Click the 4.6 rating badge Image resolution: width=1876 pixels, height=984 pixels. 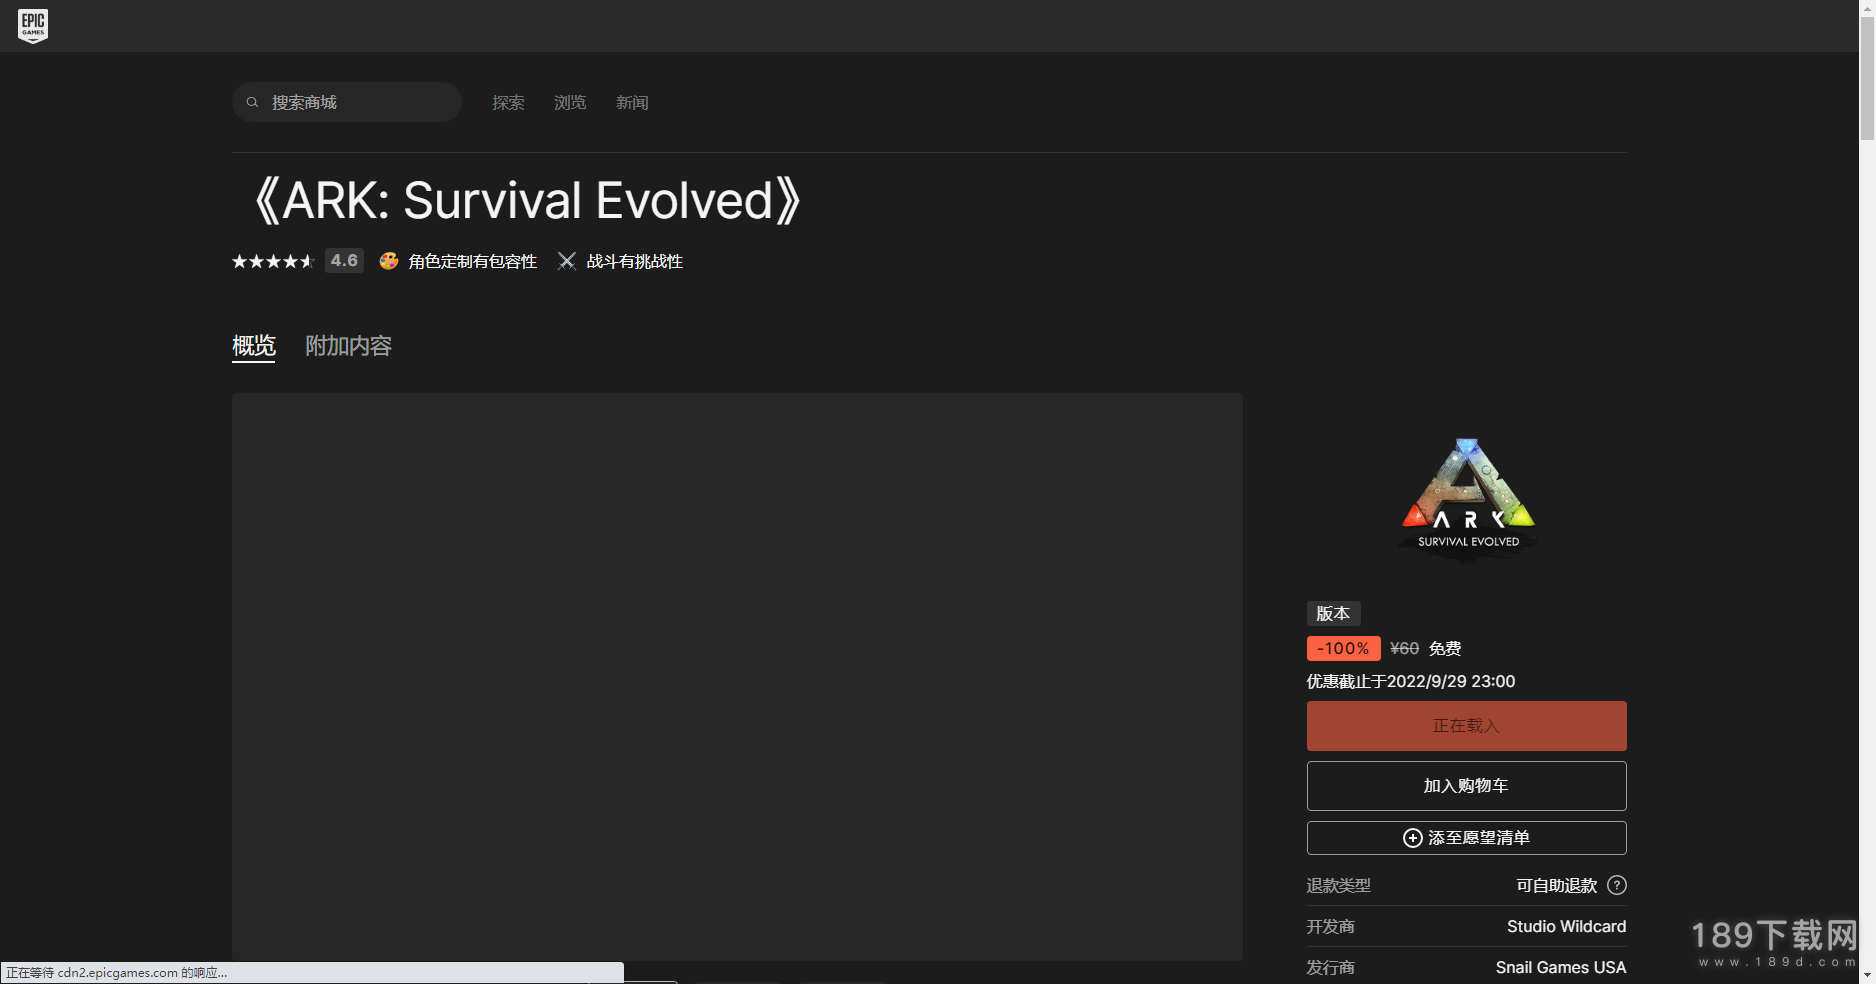[344, 261]
